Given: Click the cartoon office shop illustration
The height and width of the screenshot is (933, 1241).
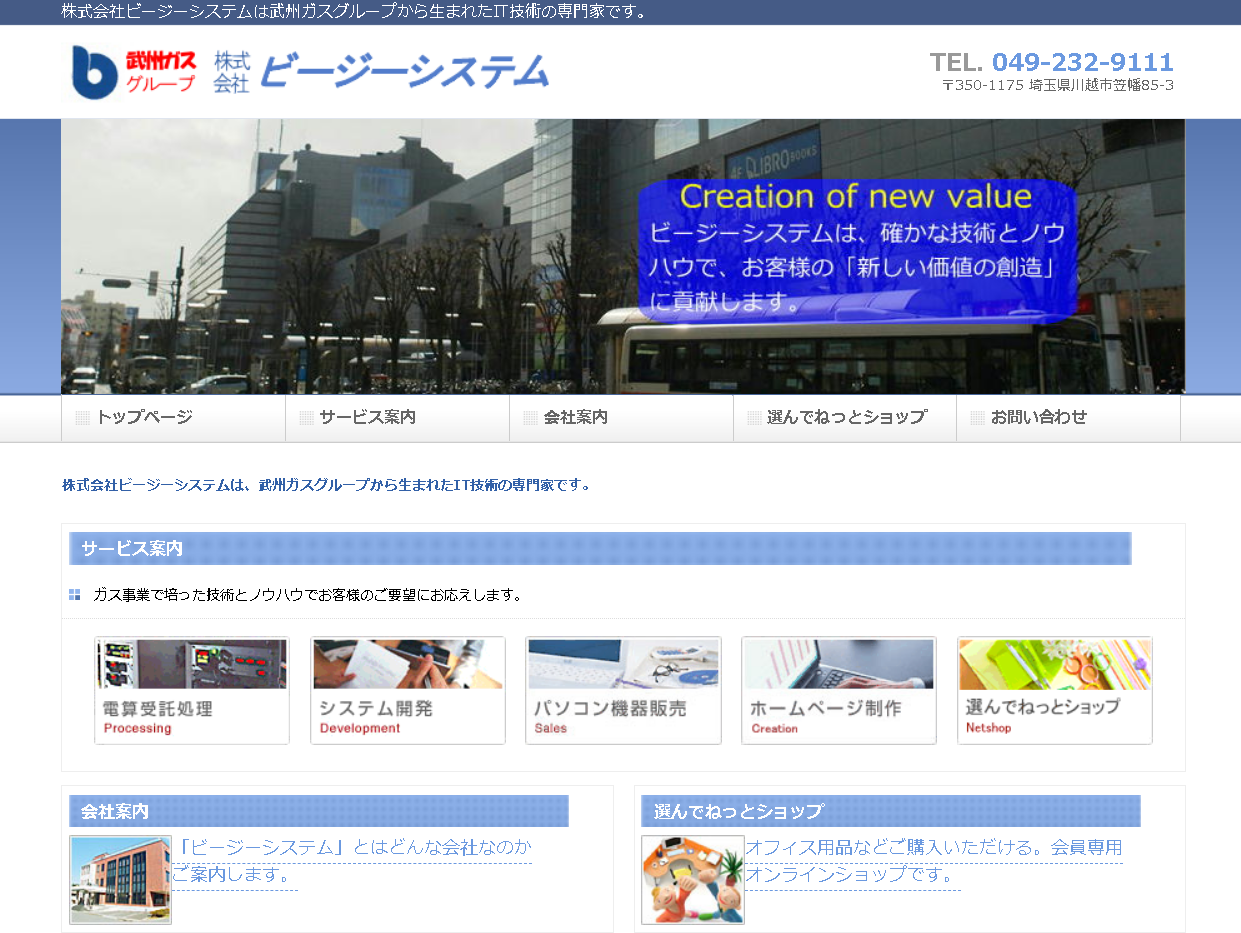Looking at the screenshot, I should pos(692,880).
